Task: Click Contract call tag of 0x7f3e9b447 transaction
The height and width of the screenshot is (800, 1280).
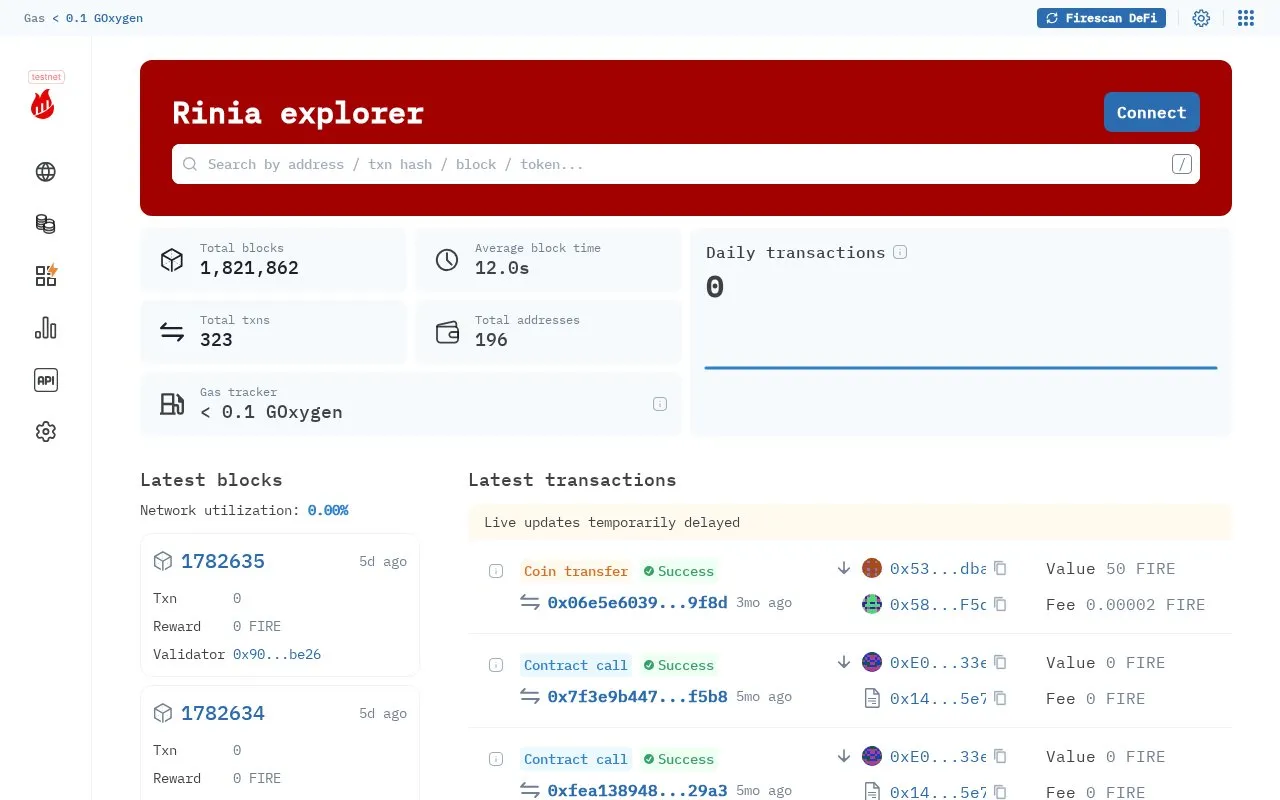Action: (x=576, y=665)
